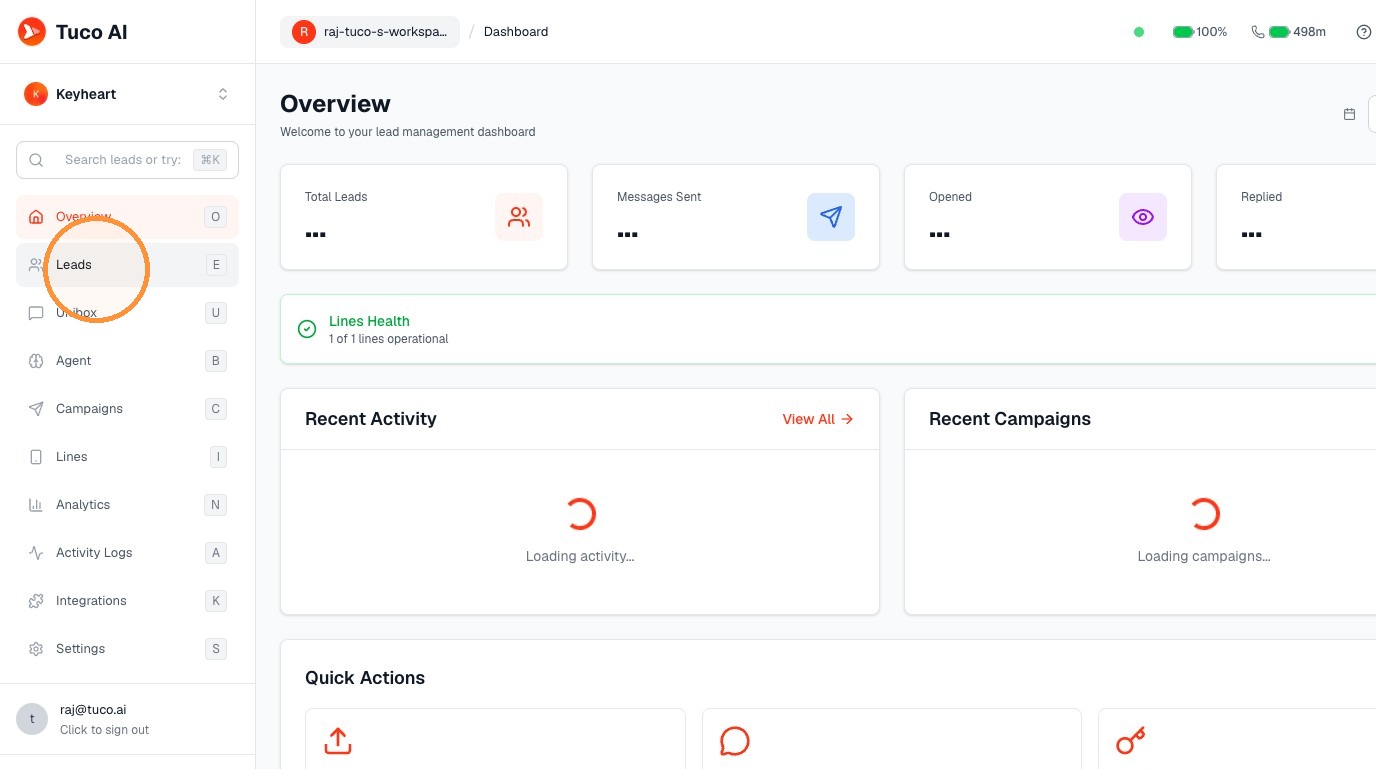Click the chat bubble Quick Actions icon
Image resolution: width=1376 pixels, height=769 pixels.
735,741
